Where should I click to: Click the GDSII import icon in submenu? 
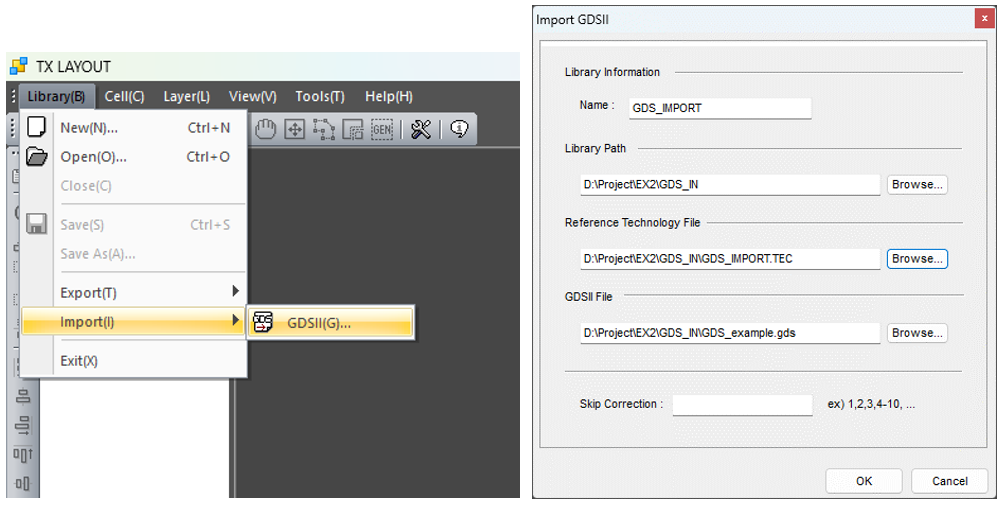(x=264, y=322)
